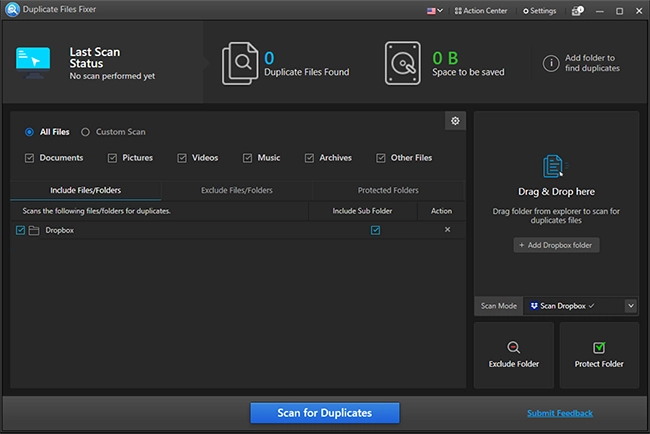The image size is (650, 434).
Task: Select the Custom Scan radio button
Action: coord(85,132)
